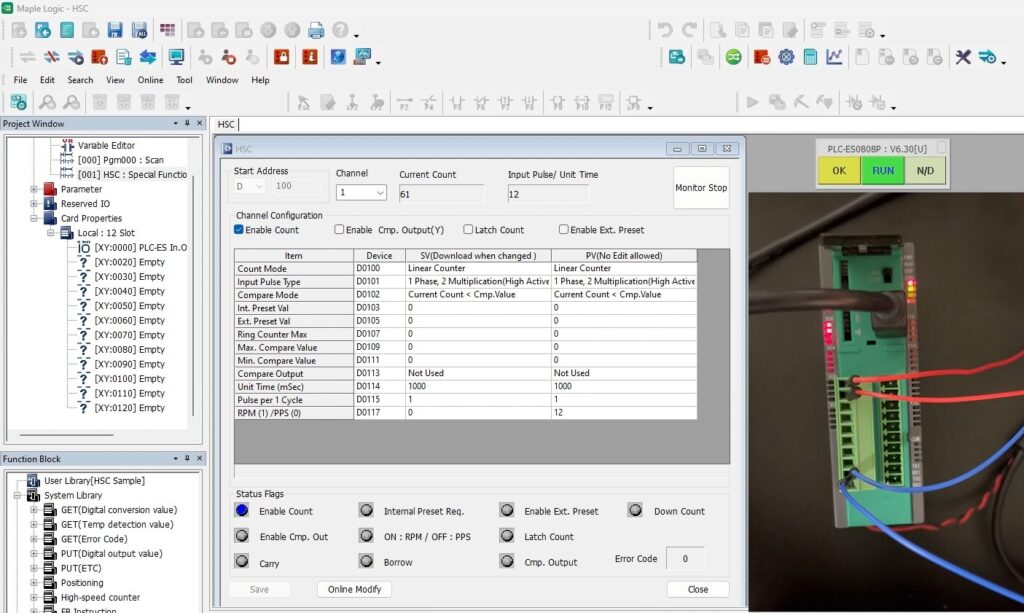
Task: Click the N/D PLC status button
Action: [925, 170]
